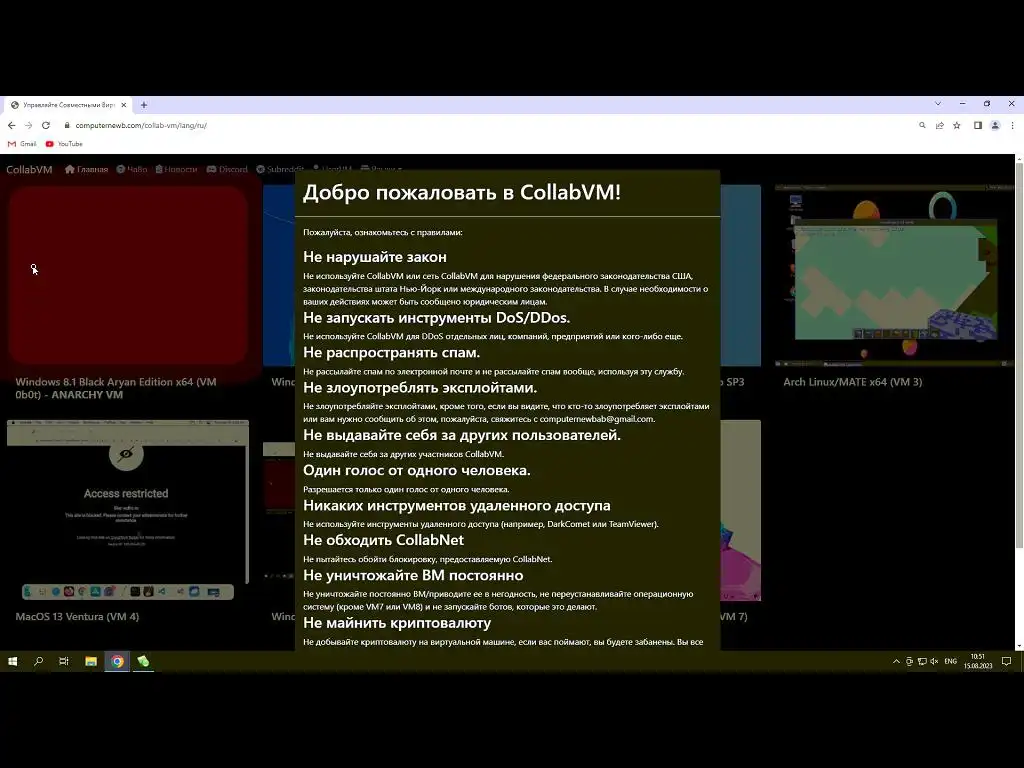Switch the ENG input language indicator
This screenshot has width=1024, height=768.
point(951,662)
